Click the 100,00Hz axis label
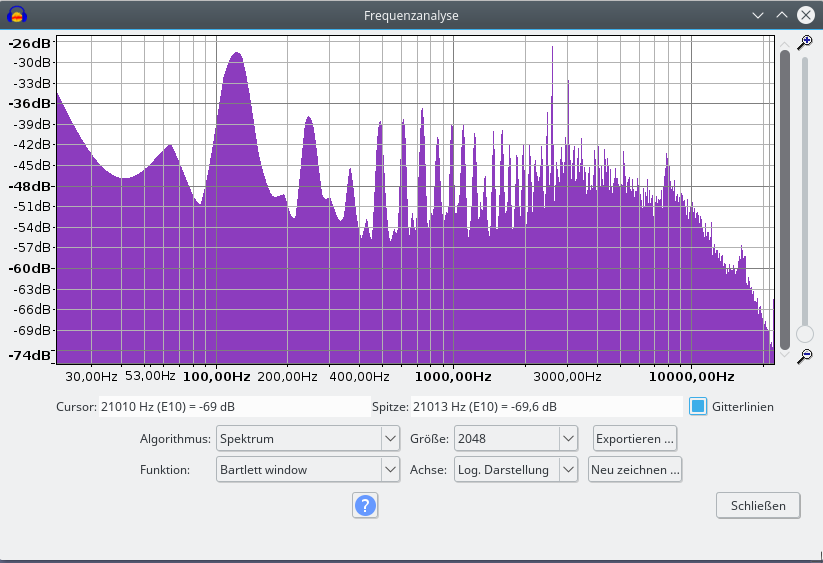The width and height of the screenshot is (823, 563). tap(216, 377)
